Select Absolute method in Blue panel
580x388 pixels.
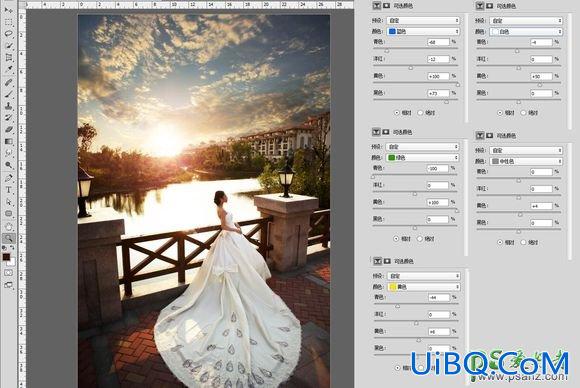pos(421,112)
